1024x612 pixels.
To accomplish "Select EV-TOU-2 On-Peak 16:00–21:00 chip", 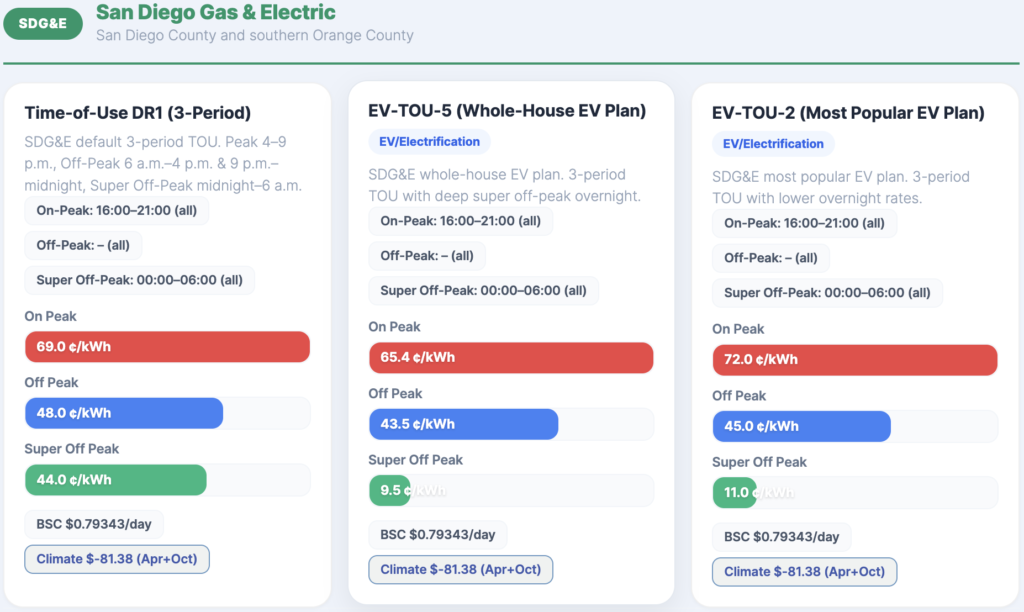I will 804,224.
